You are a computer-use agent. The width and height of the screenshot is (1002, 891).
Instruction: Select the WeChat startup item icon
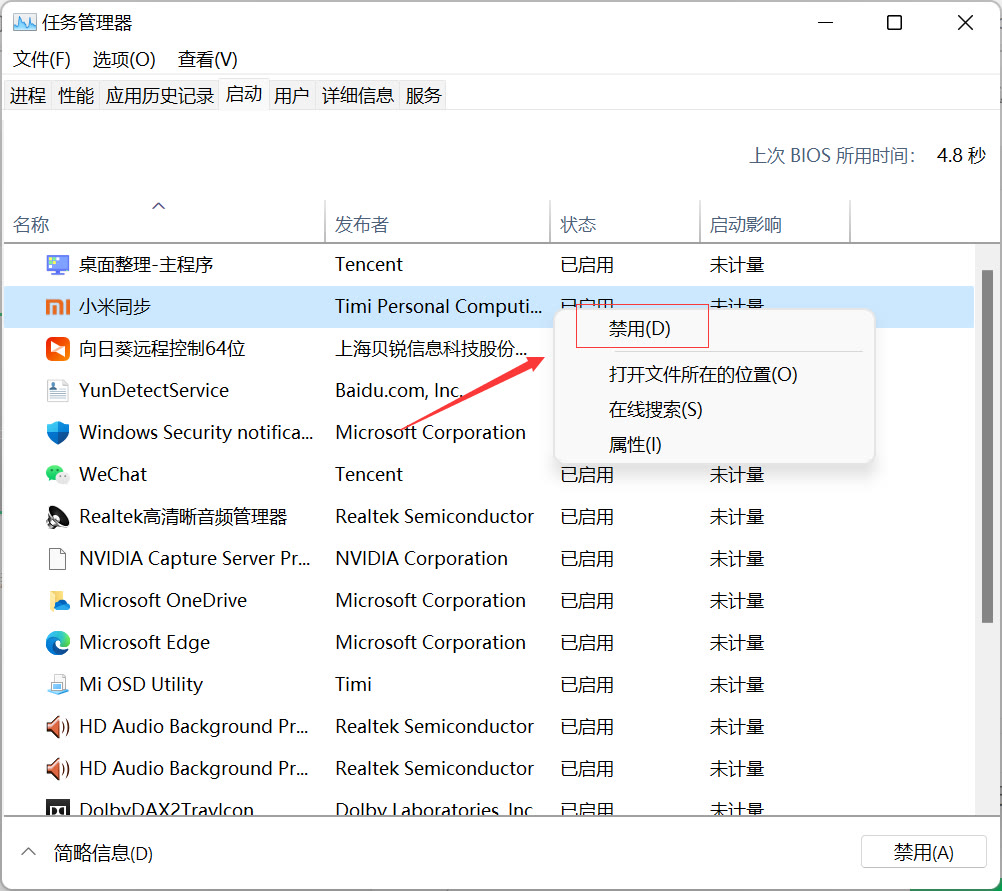[x=57, y=474]
